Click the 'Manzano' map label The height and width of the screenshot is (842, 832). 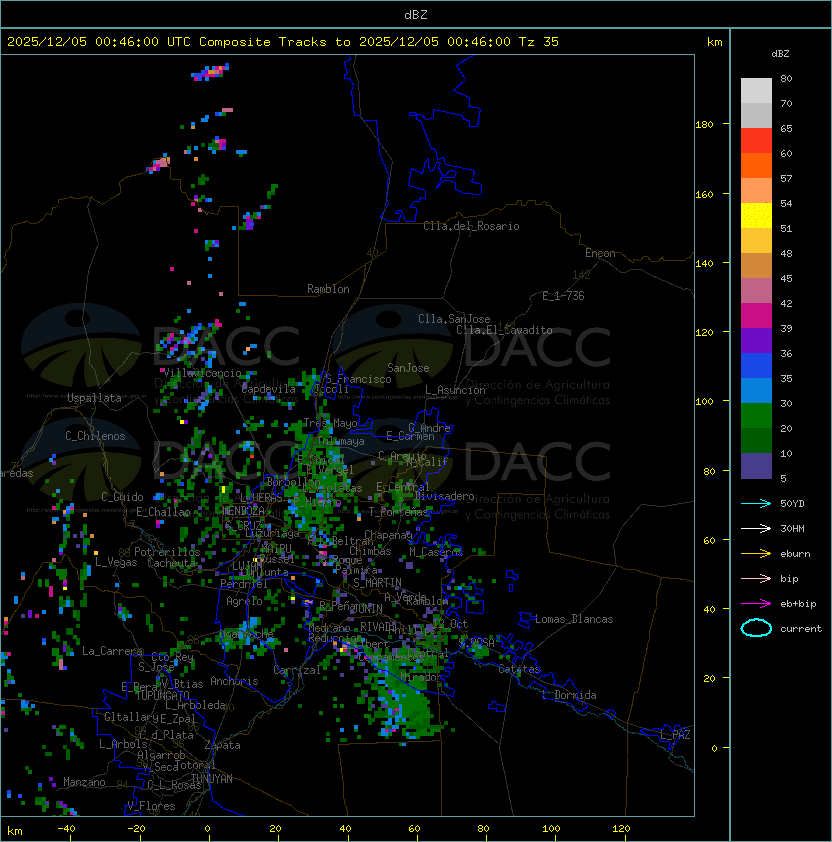coord(84,782)
